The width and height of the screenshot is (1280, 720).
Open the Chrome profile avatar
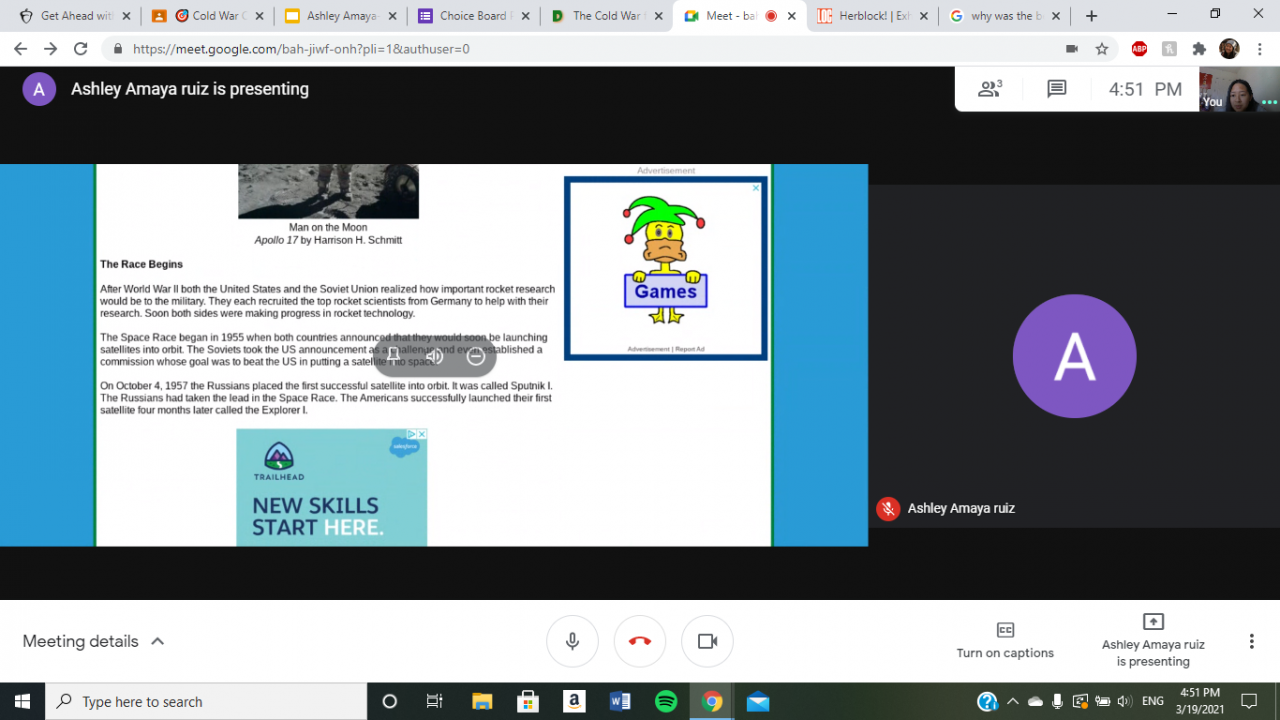click(x=1230, y=49)
